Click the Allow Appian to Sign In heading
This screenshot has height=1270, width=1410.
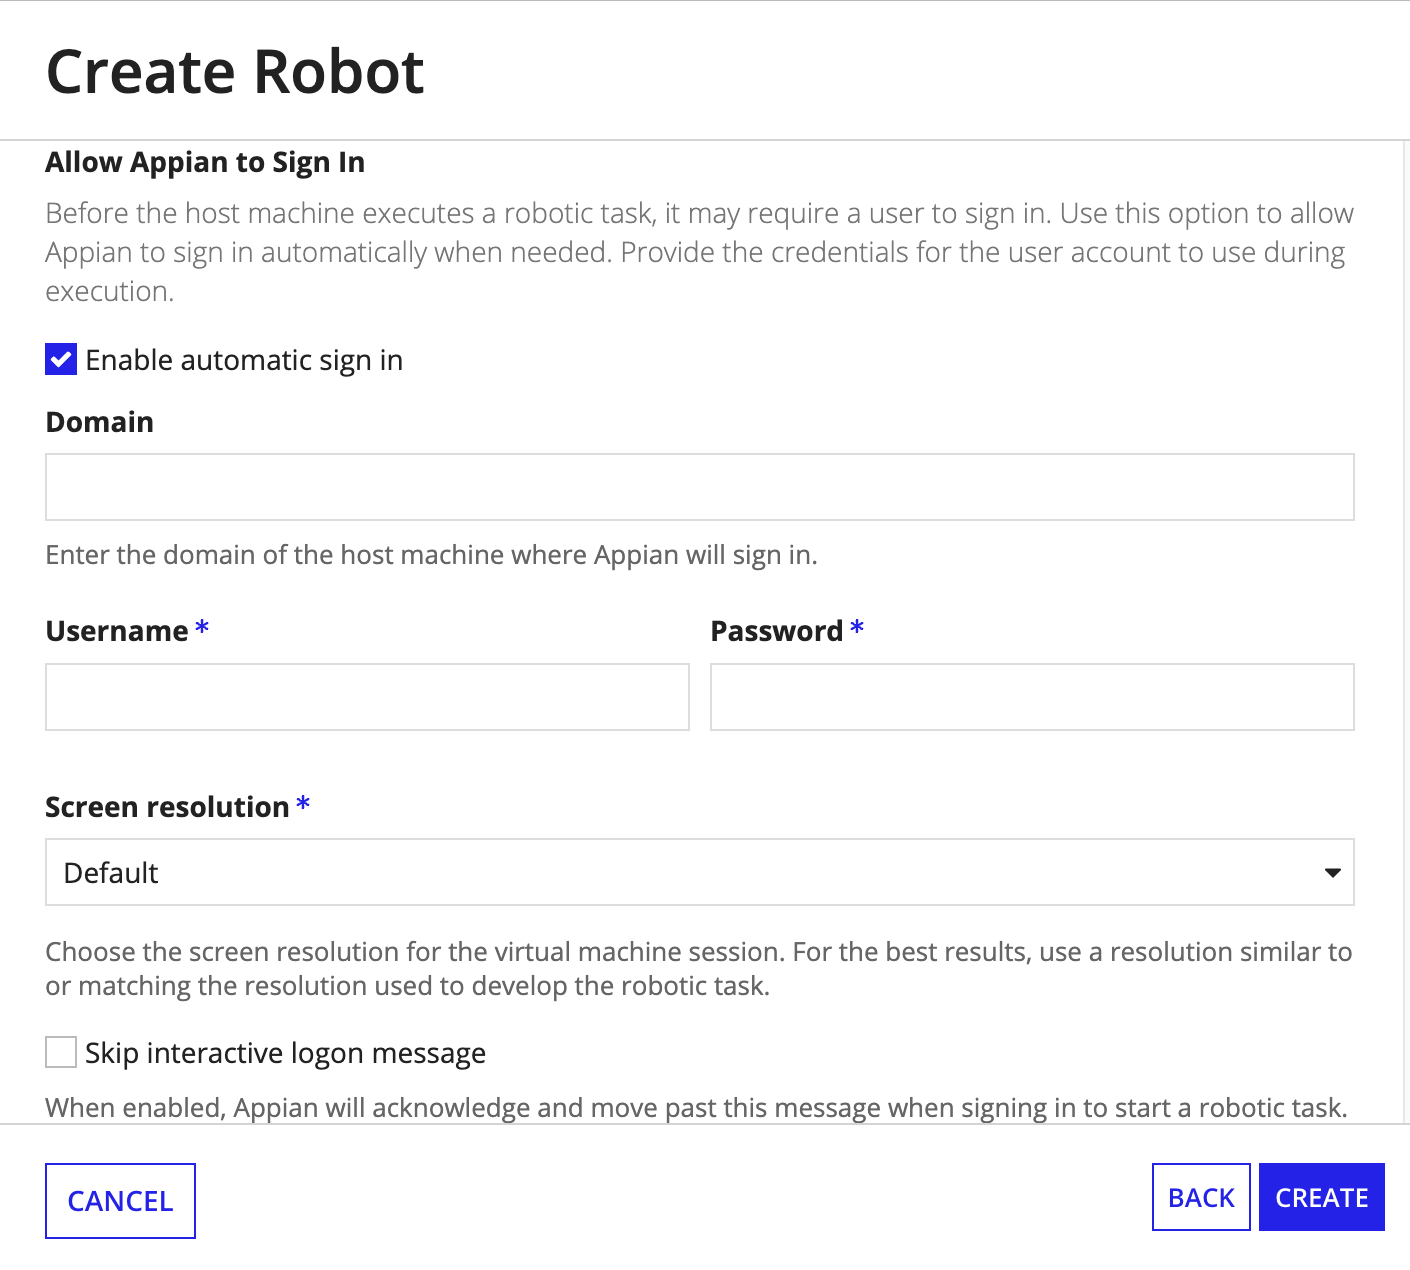click(205, 162)
